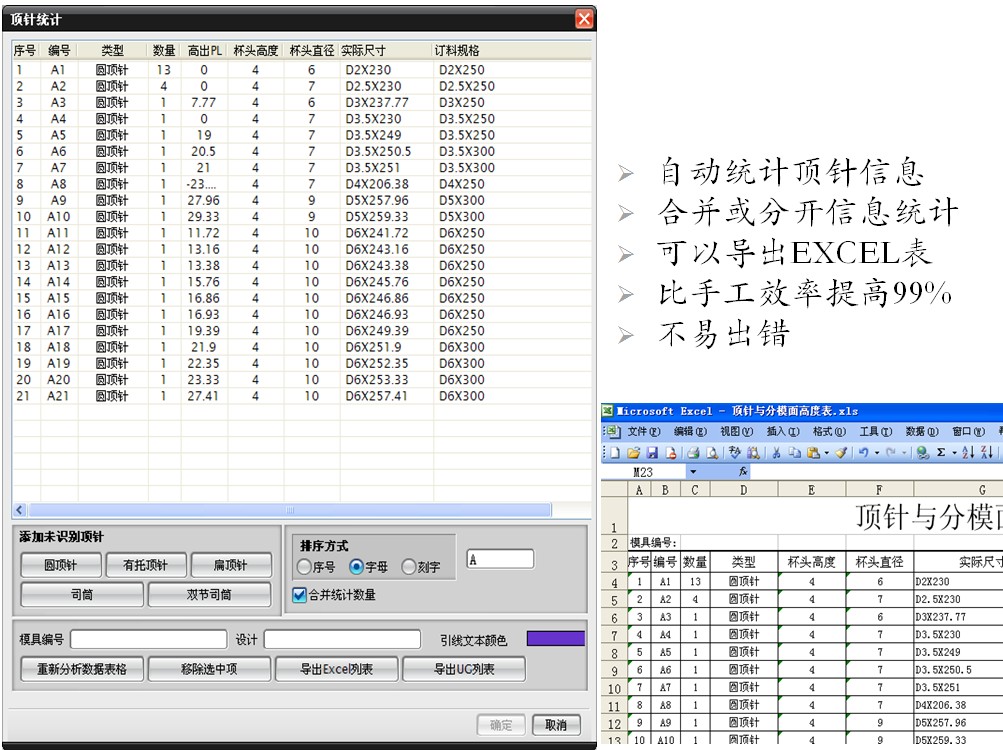This screenshot has width=1003, height=750.
Task: Click the 模具编号 input field
Action: pos(148,639)
